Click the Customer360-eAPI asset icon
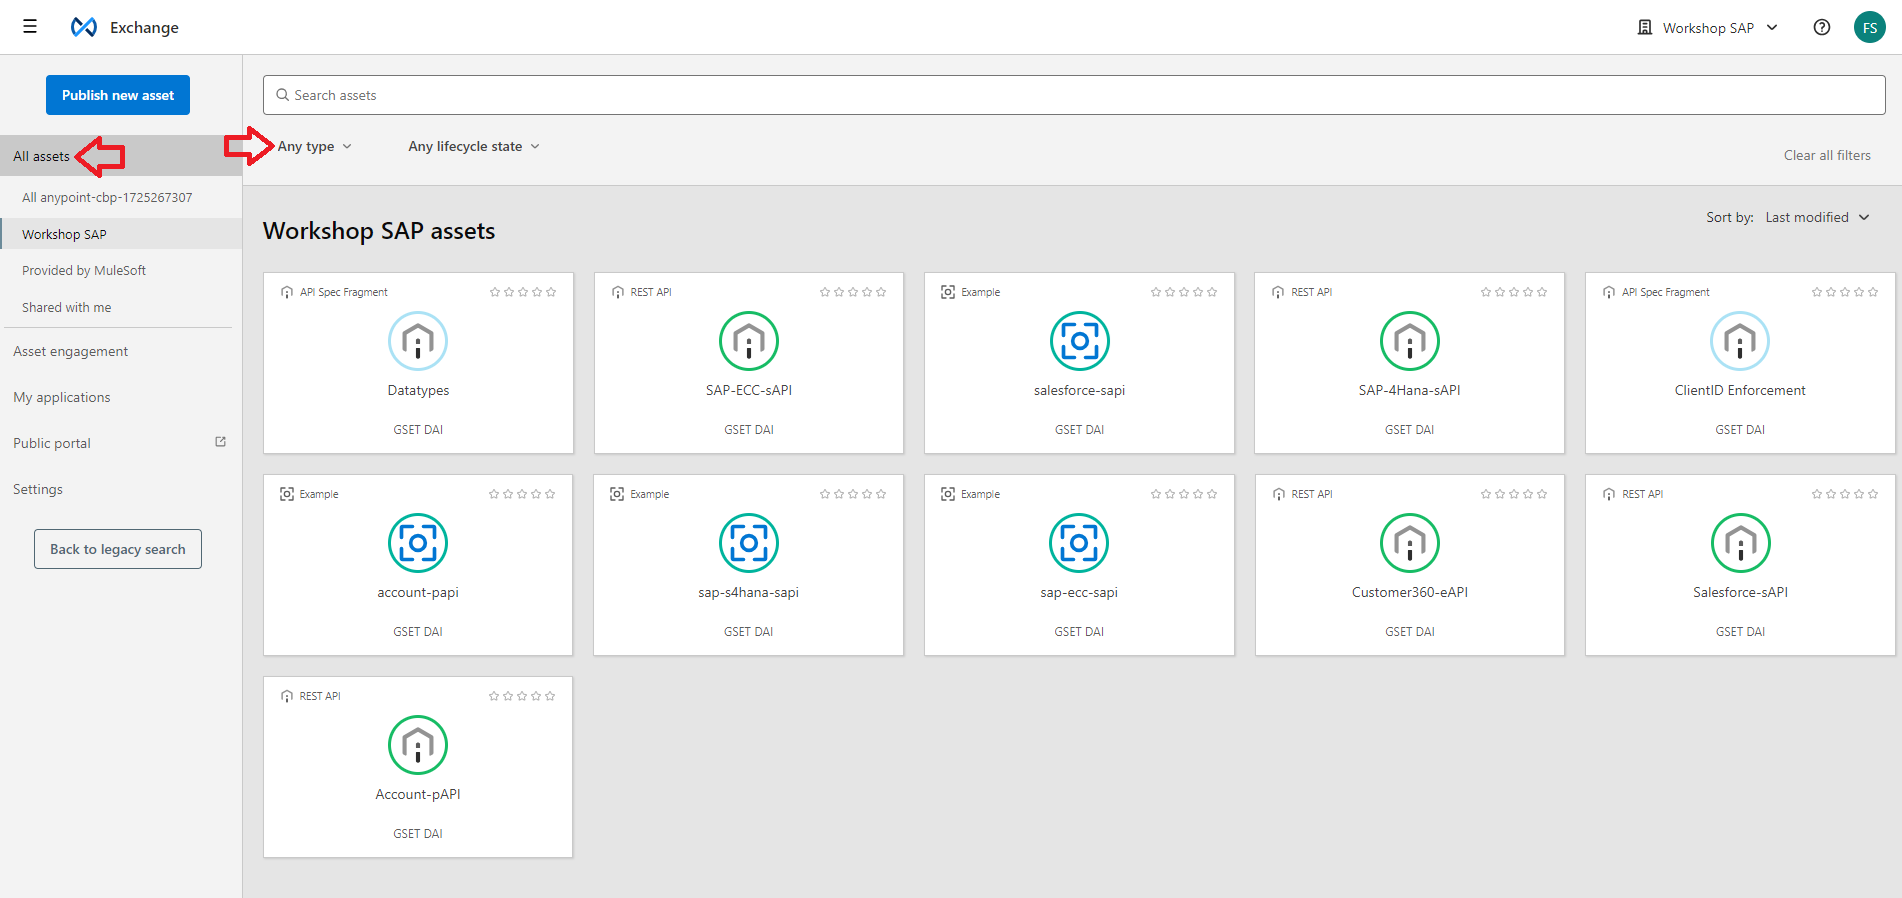1902x898 pixels. pos(1410,543)
